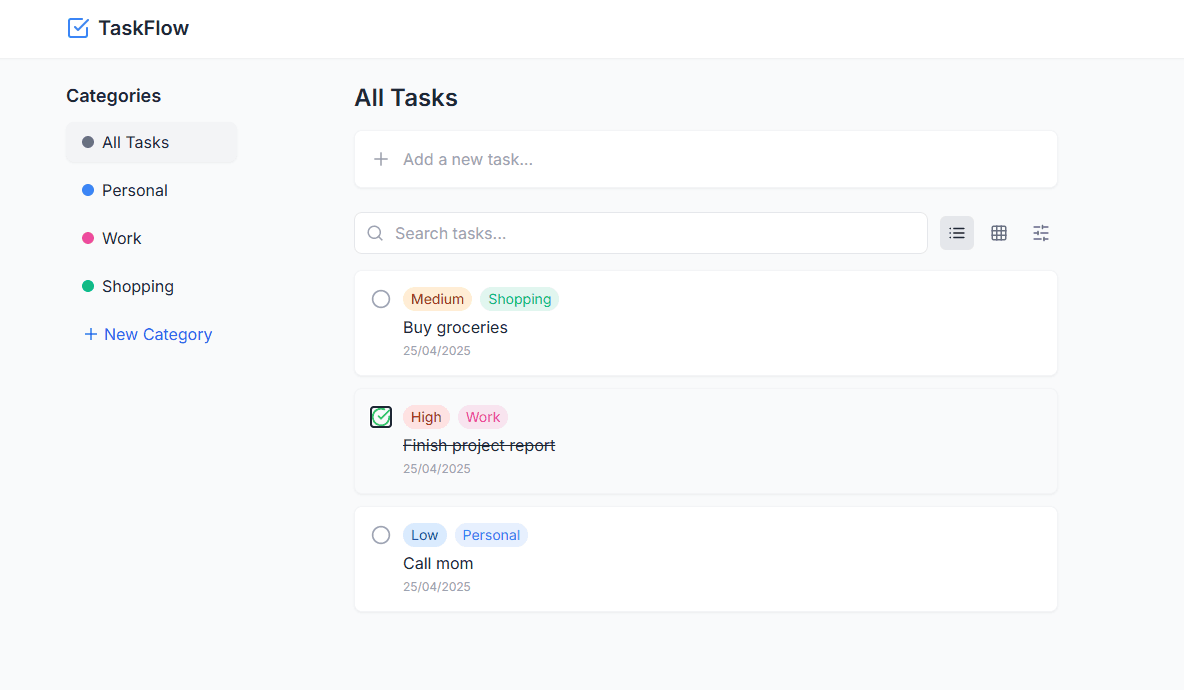Select the All Tasks category
1184x690 pixels.
[x=136, y=142]
